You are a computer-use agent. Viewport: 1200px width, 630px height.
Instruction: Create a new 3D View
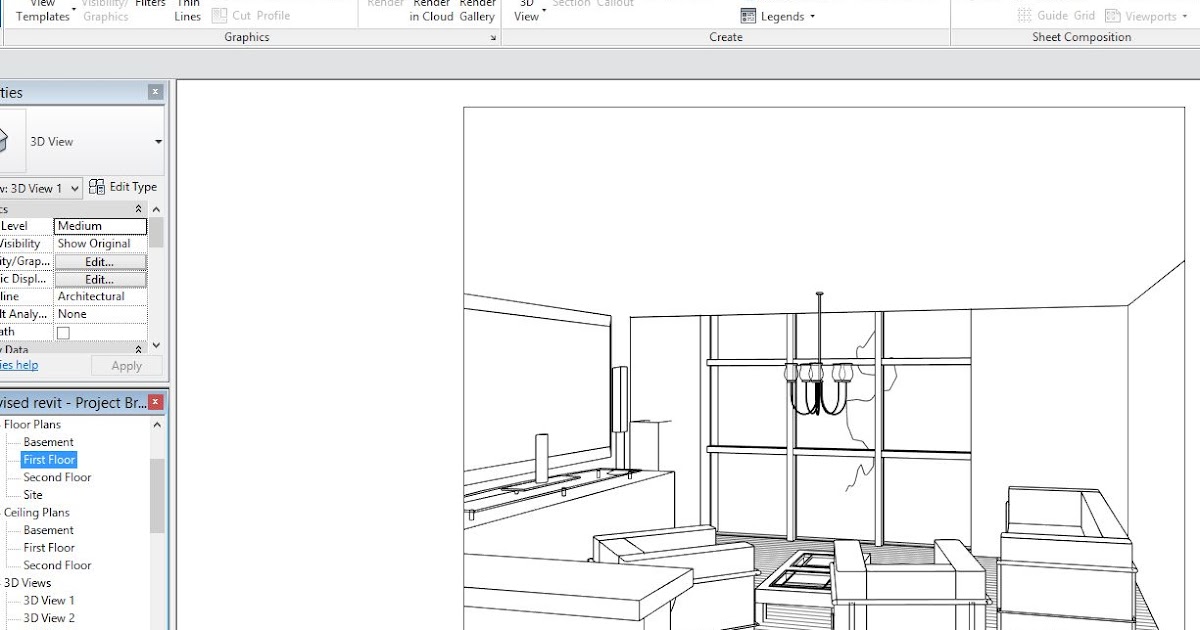[525, 12]
